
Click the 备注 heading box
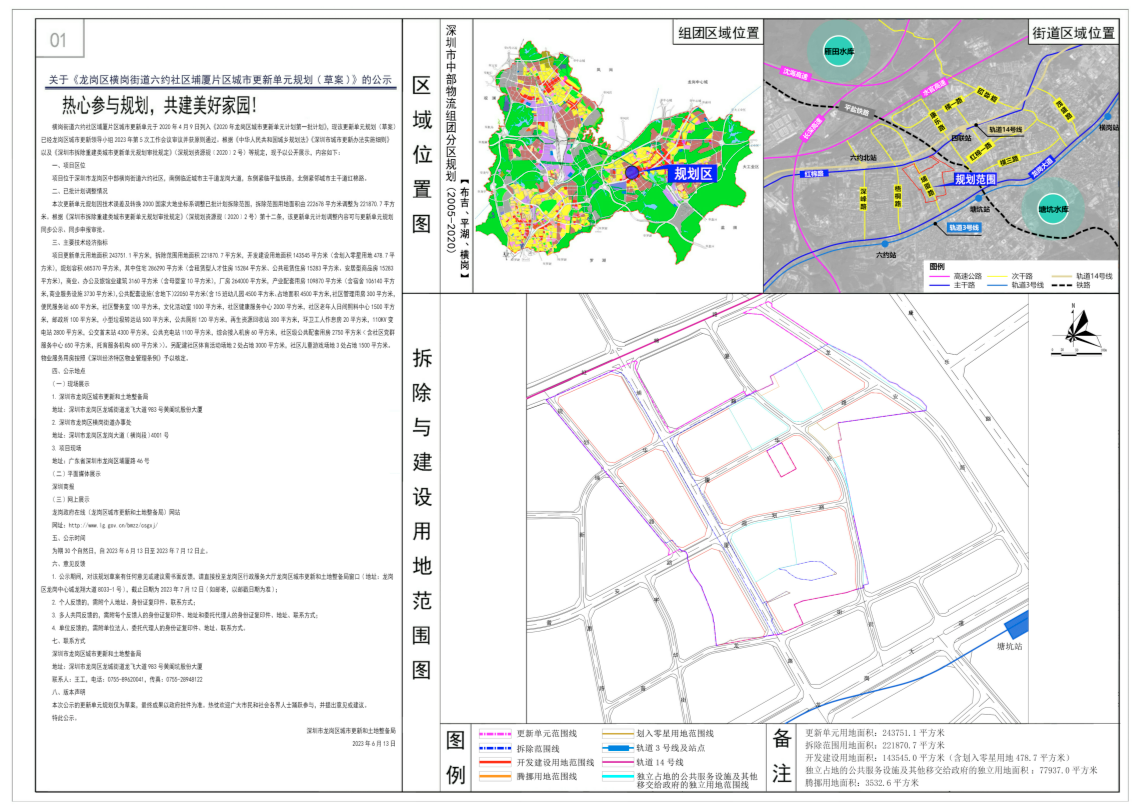pos(782,756)
